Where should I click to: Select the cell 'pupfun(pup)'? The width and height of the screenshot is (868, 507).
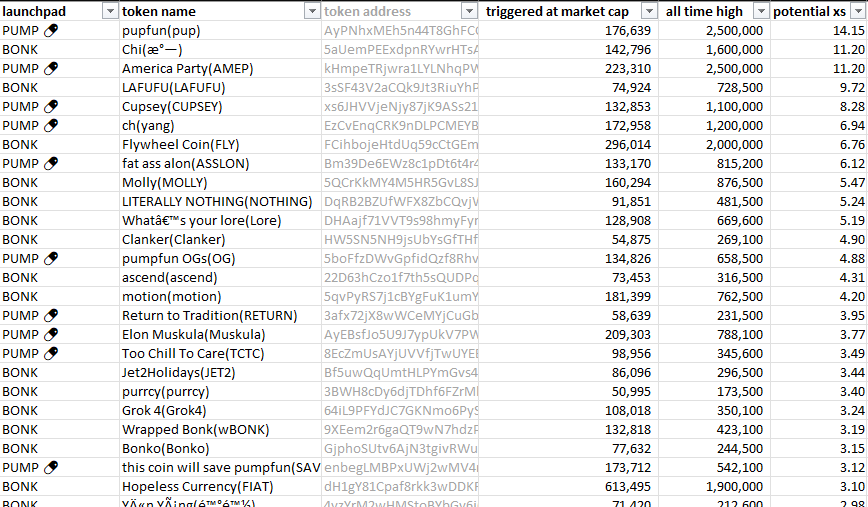pyautogui.click(x=220, y=30)
